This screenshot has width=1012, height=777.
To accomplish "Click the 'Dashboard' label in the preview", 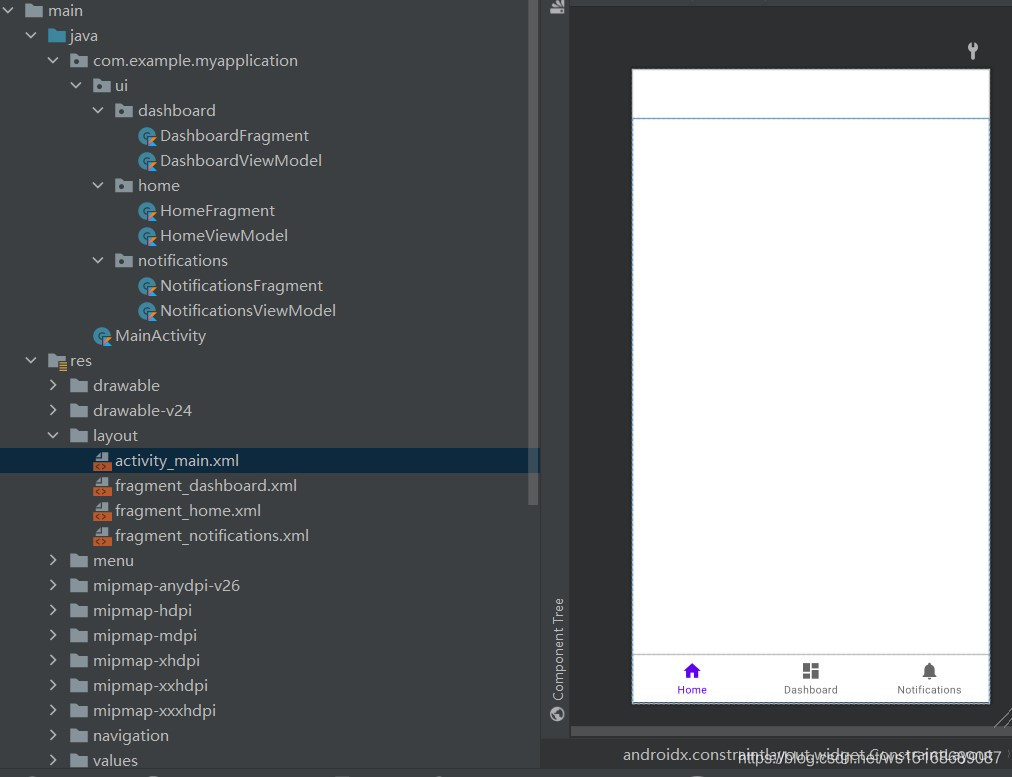I will pos(811,690).
